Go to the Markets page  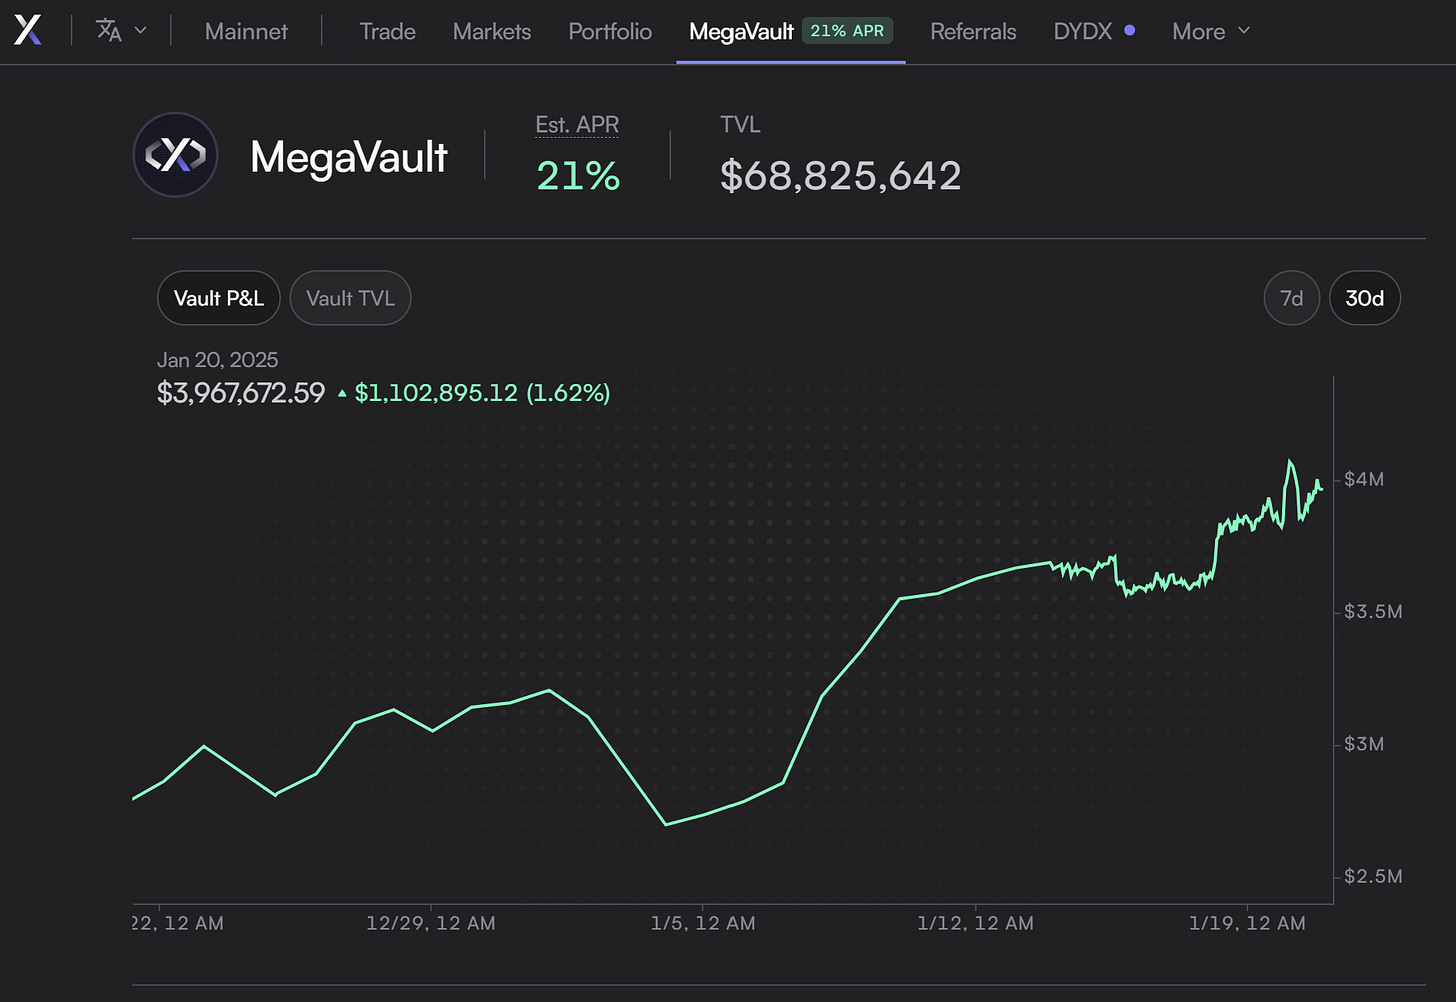click(492, 31)
